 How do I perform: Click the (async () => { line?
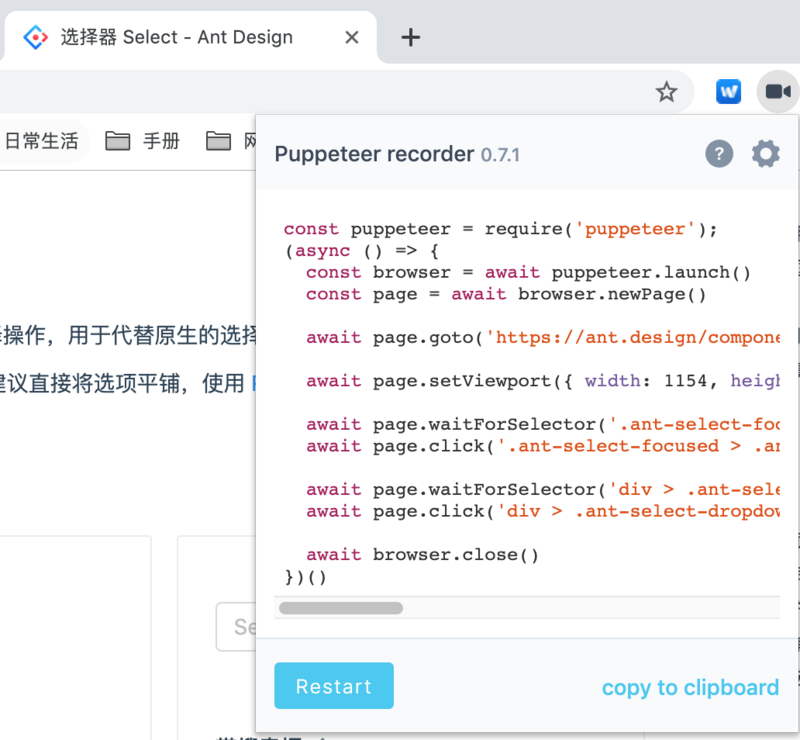[361, 251]
